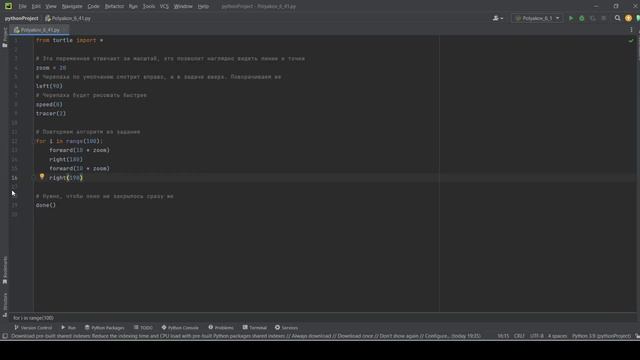Click line number 16 in the gutter
This screenshot has width=640, height=360.
(14, 178)
